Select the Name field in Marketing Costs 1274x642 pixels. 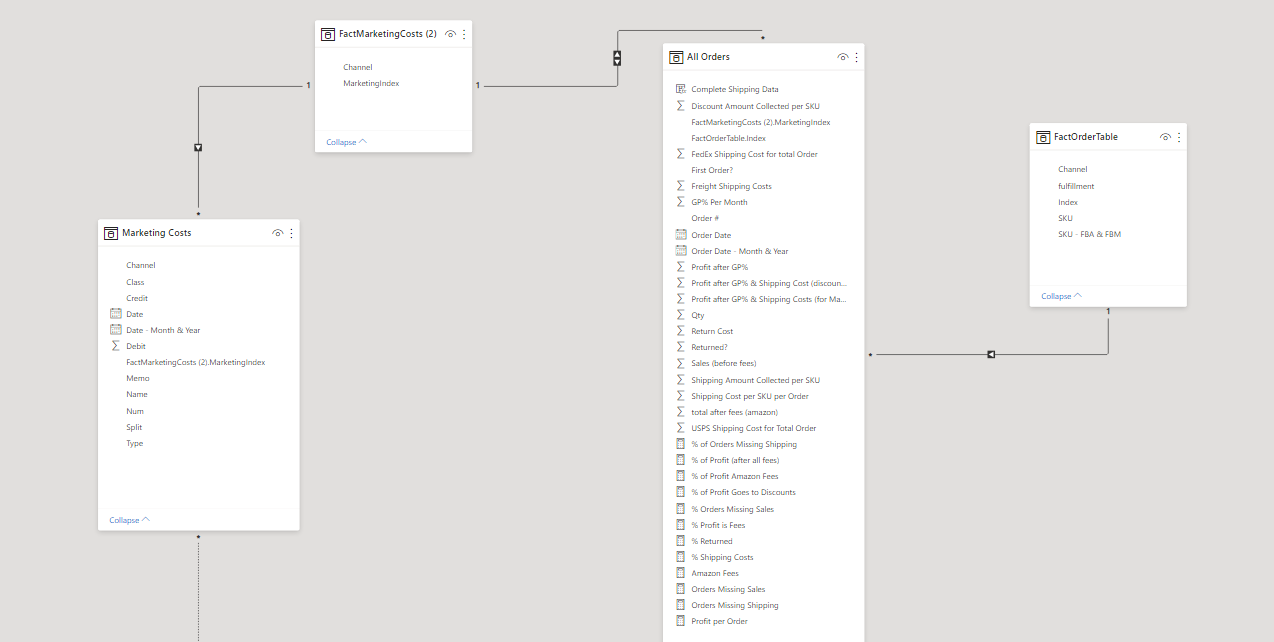point(137,394)
